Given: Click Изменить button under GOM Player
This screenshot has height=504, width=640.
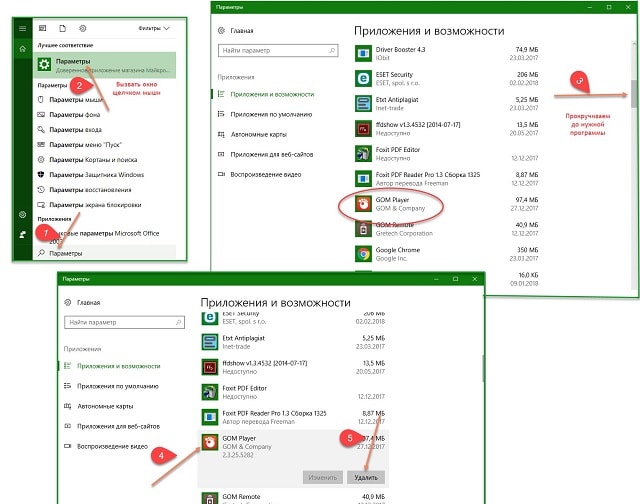Looking at the screenshot, I should (x=323, y=477).
